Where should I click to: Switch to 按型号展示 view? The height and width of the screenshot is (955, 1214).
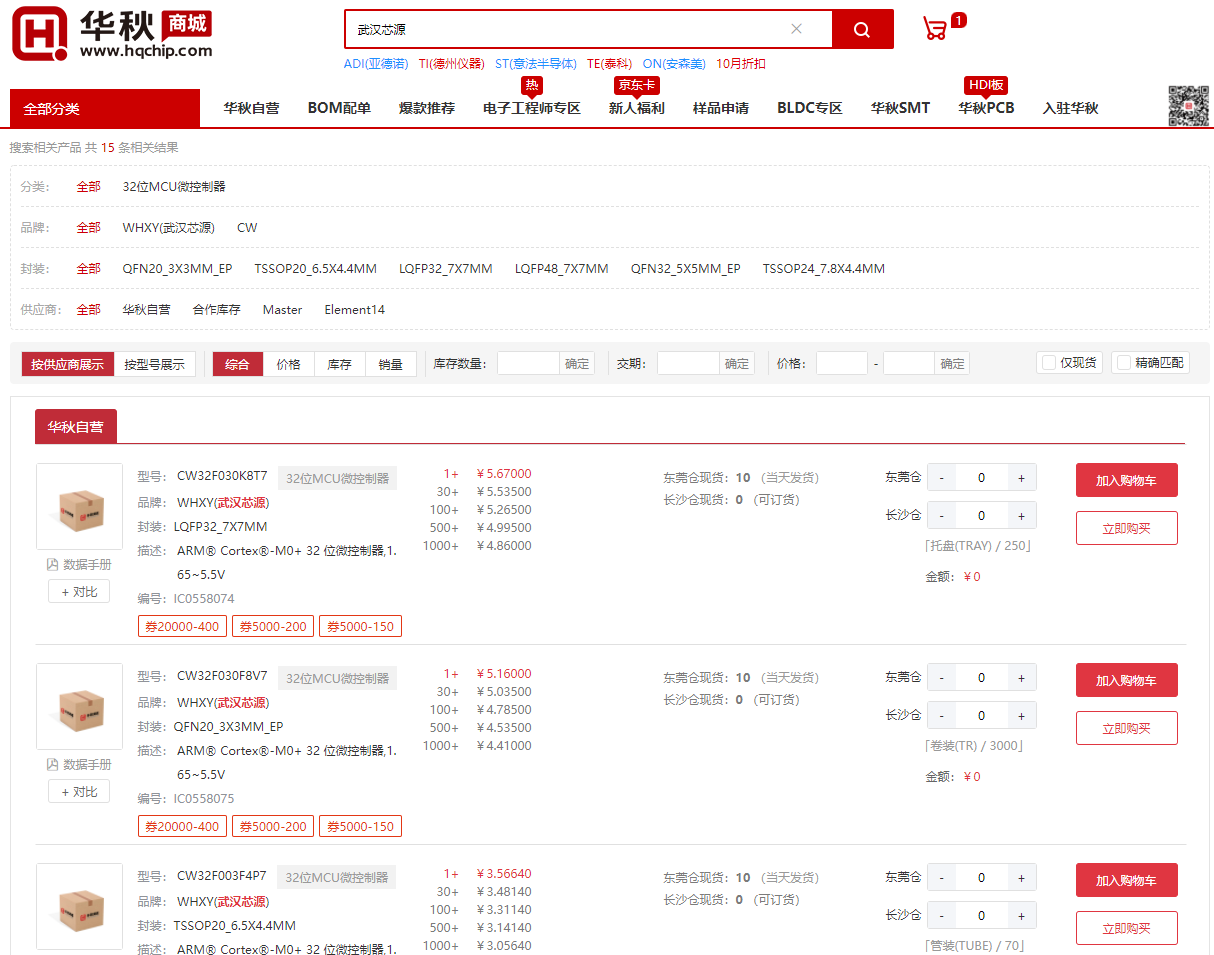154,364
